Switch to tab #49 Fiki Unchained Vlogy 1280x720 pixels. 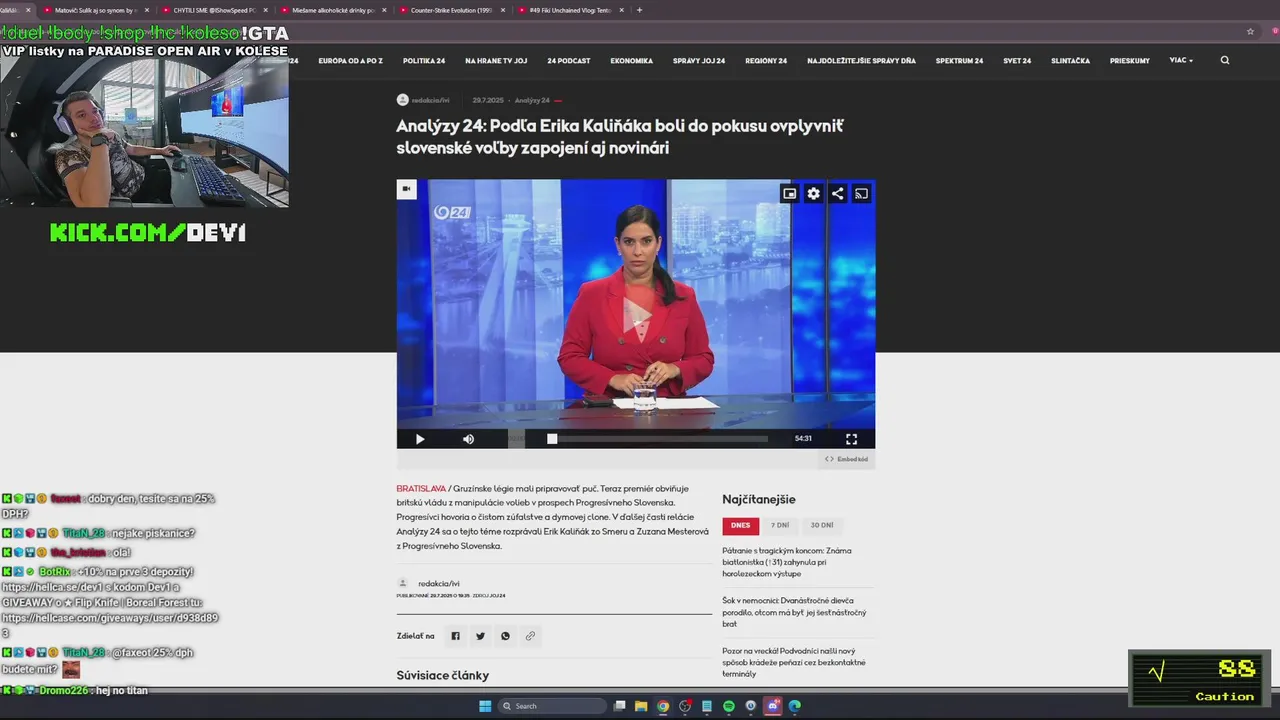570,10
